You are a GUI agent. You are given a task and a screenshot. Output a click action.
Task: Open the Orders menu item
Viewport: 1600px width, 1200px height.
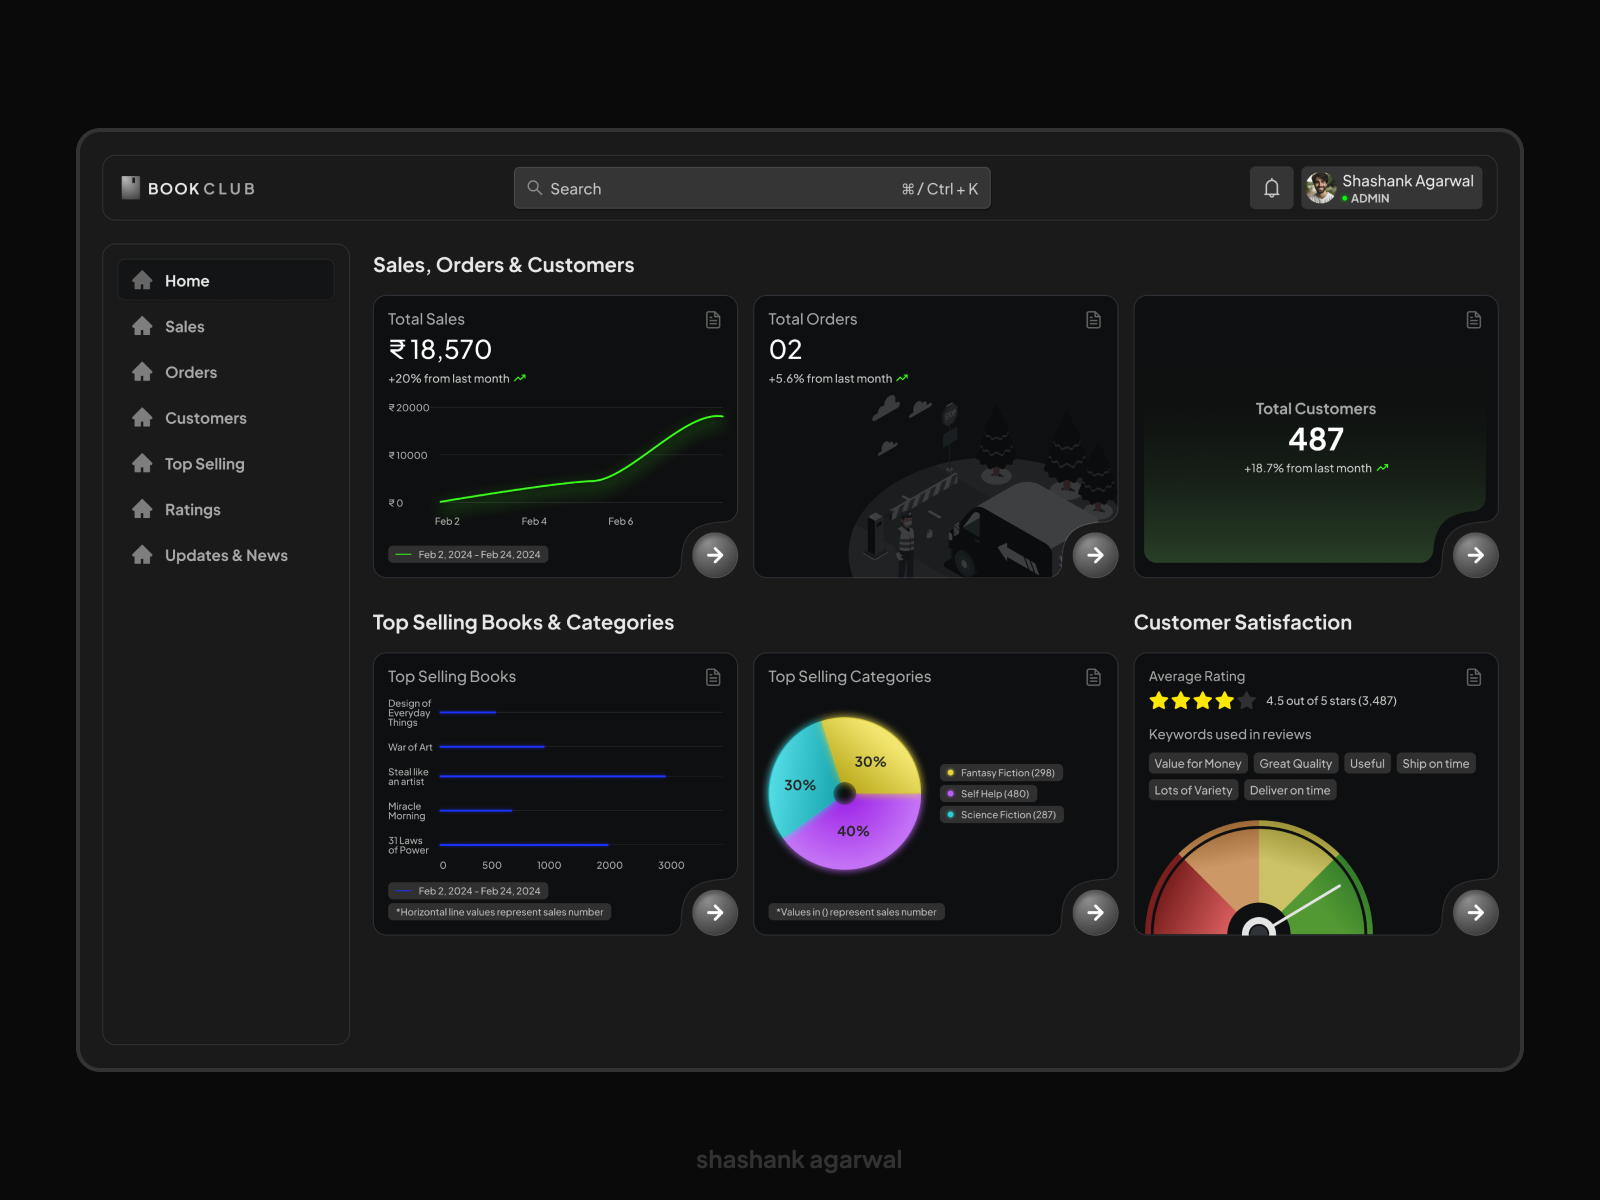(226, 372)
